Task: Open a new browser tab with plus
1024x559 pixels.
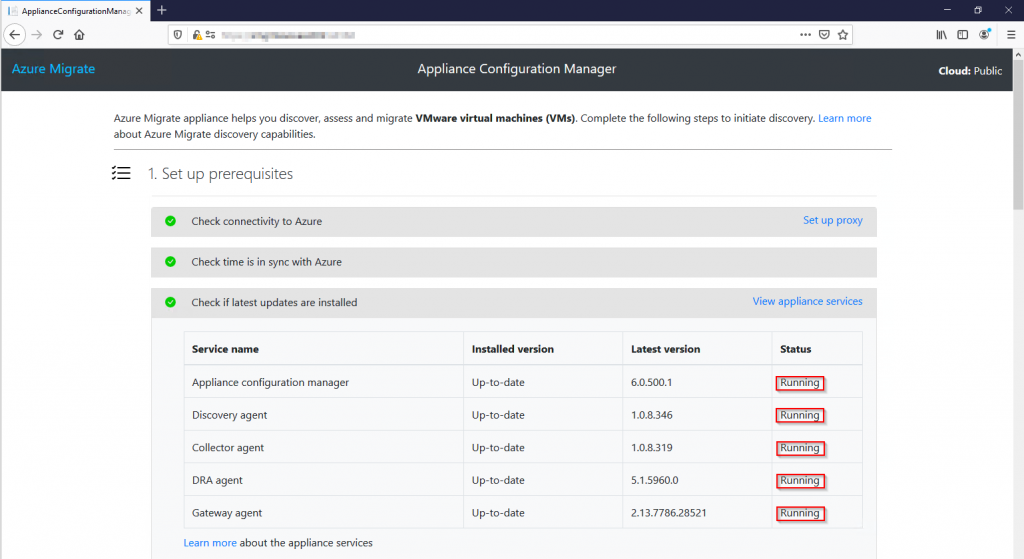Action: [x=162, y=10]
